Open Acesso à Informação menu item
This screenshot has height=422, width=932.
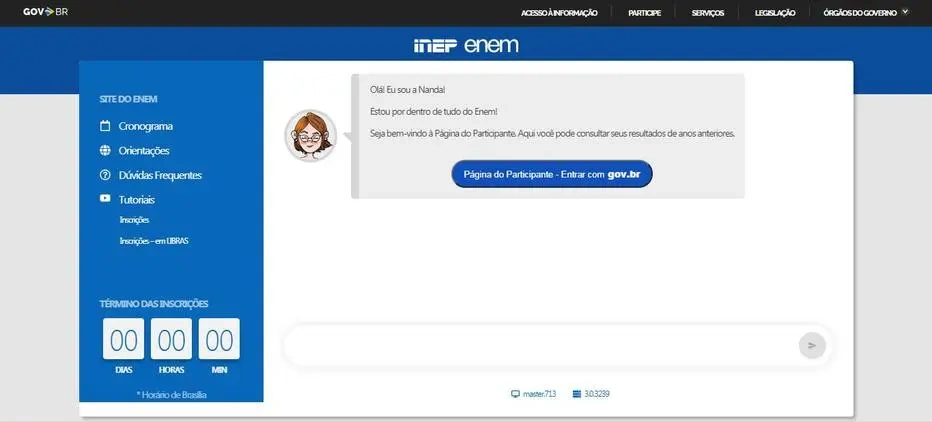[559, 13]
